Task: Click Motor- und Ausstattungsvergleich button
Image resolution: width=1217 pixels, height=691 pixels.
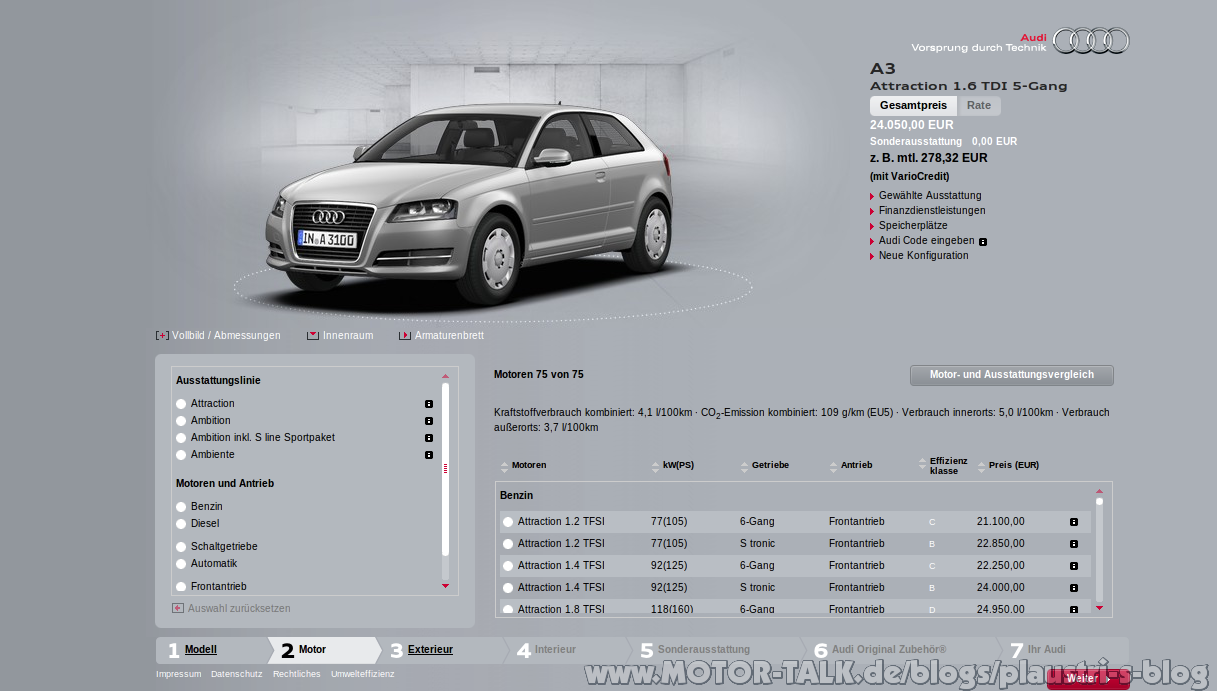Action: point(1012,375)
